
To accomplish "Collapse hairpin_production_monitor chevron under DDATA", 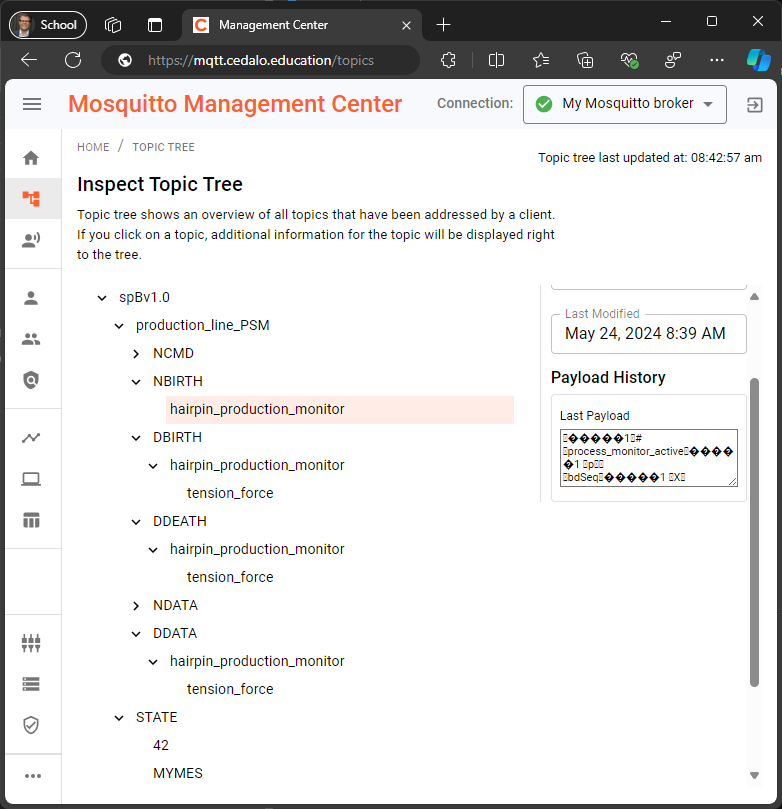I will [153, 662].
